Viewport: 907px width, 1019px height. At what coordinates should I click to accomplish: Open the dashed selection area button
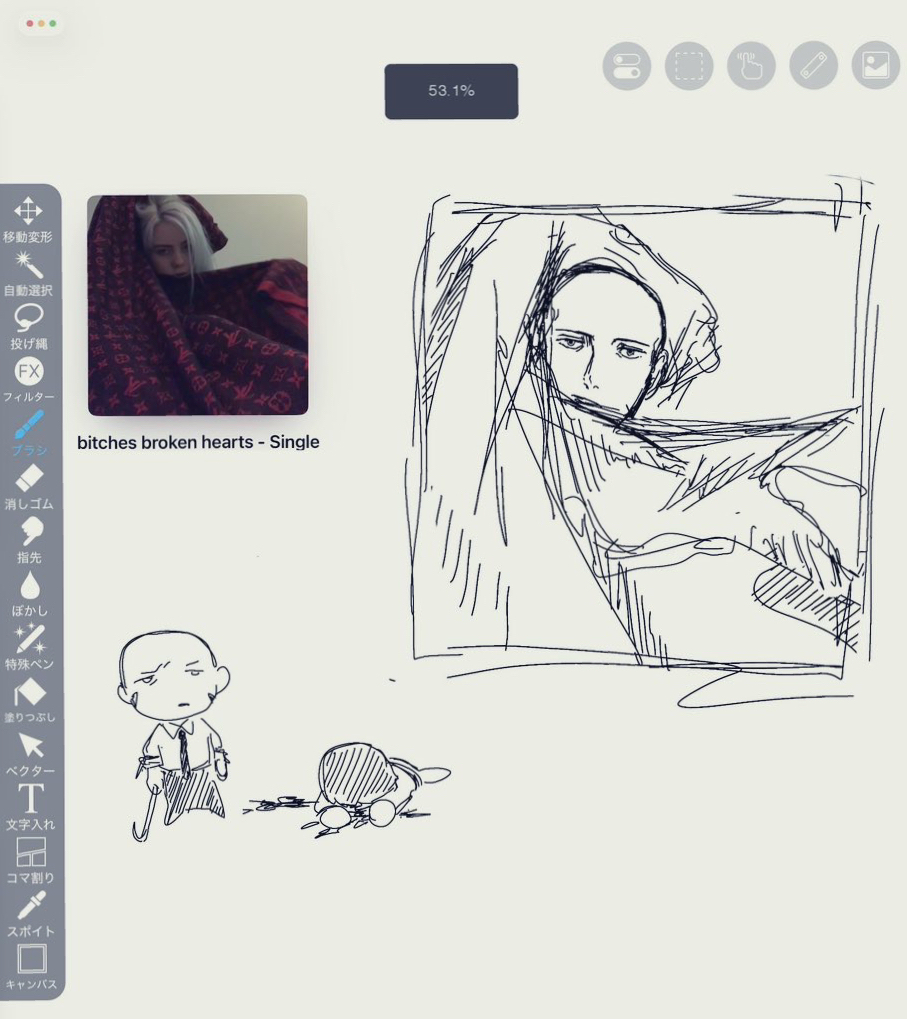click(x=689, y=66)
